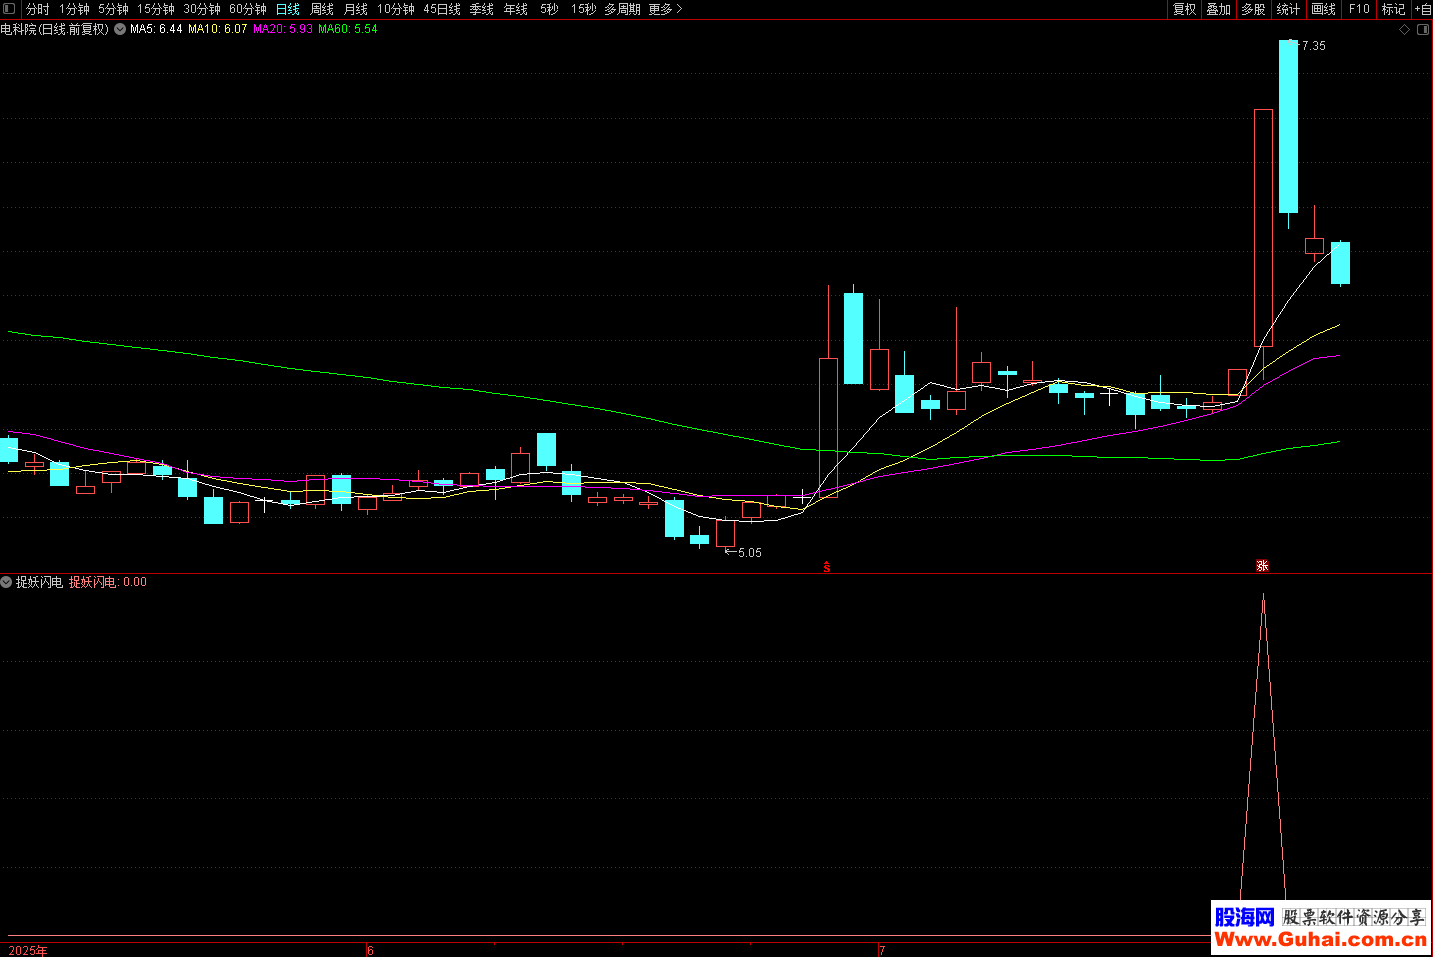Click the month 6 marker on time axis

[x=370, y=950]
